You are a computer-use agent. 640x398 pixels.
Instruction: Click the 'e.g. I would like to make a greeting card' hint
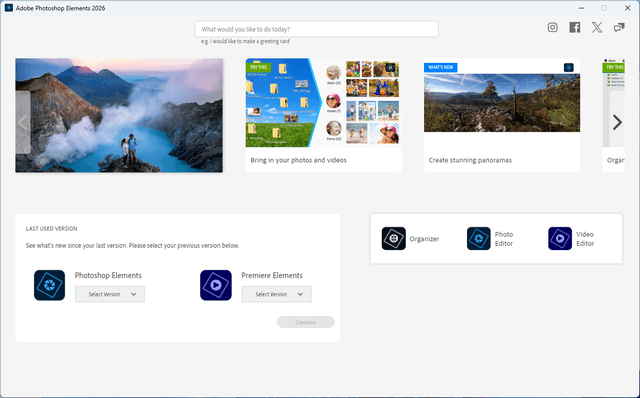pos(245,41)
